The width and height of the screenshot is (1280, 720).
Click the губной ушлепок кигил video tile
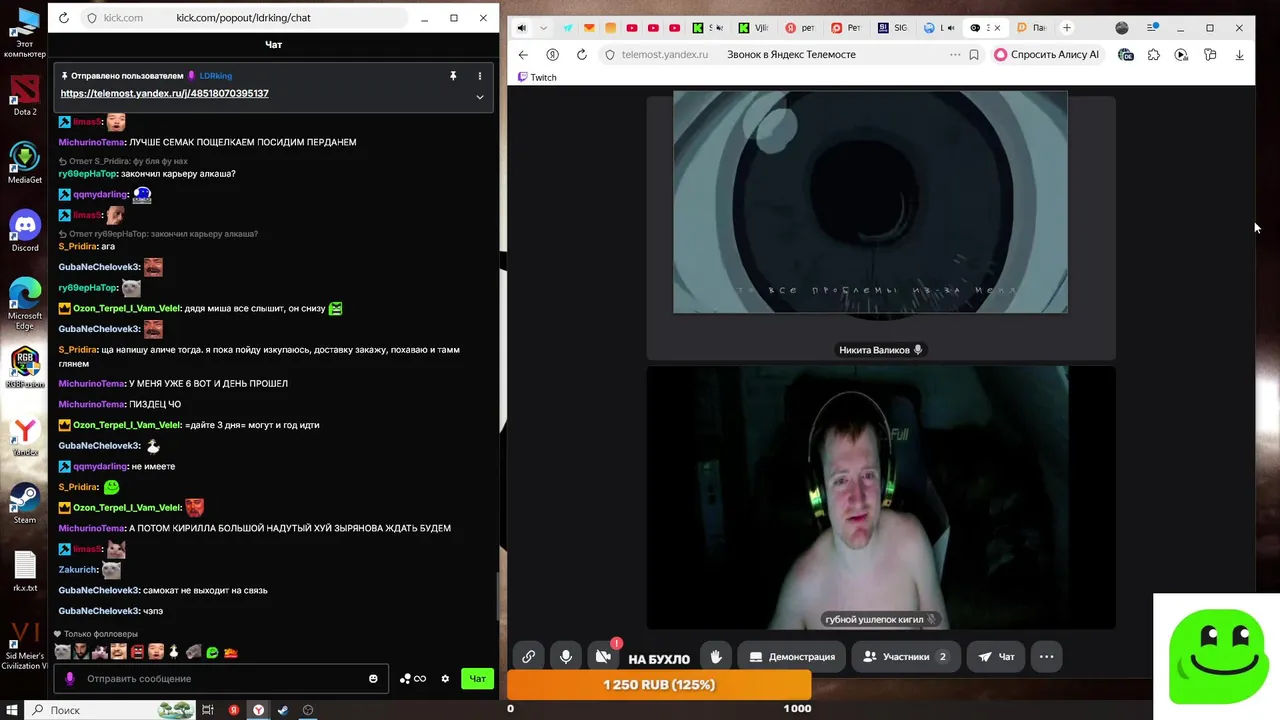pyautogui.click(x=880, y=498)
